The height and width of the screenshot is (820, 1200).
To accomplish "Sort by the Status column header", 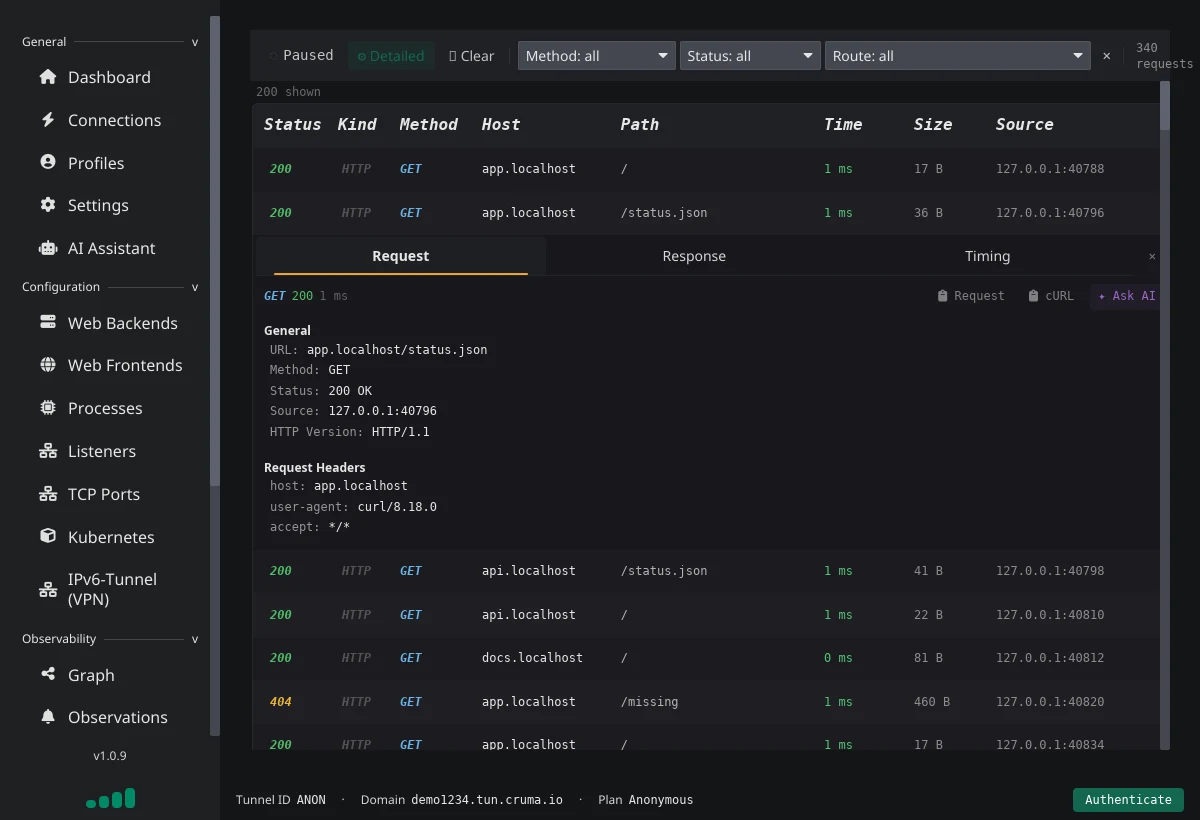I will point(292,124).
